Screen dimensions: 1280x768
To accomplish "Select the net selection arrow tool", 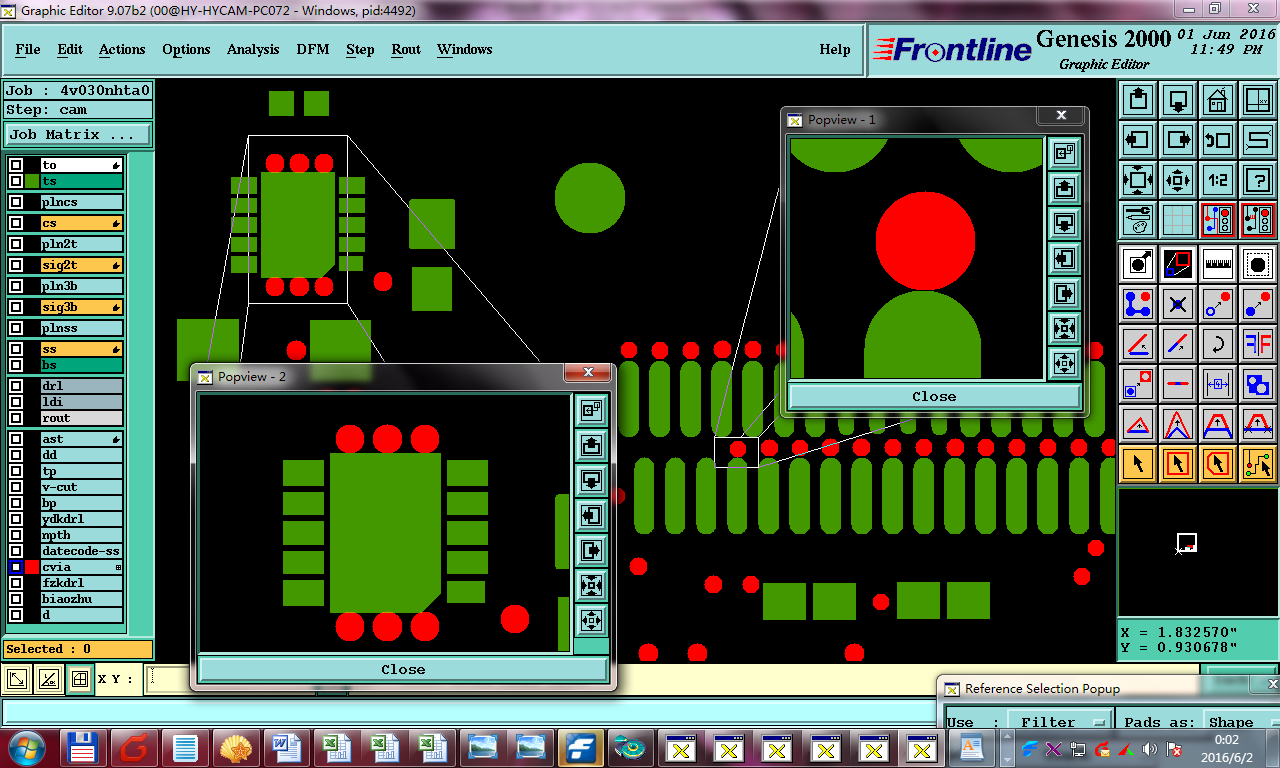I will 1258,464.
